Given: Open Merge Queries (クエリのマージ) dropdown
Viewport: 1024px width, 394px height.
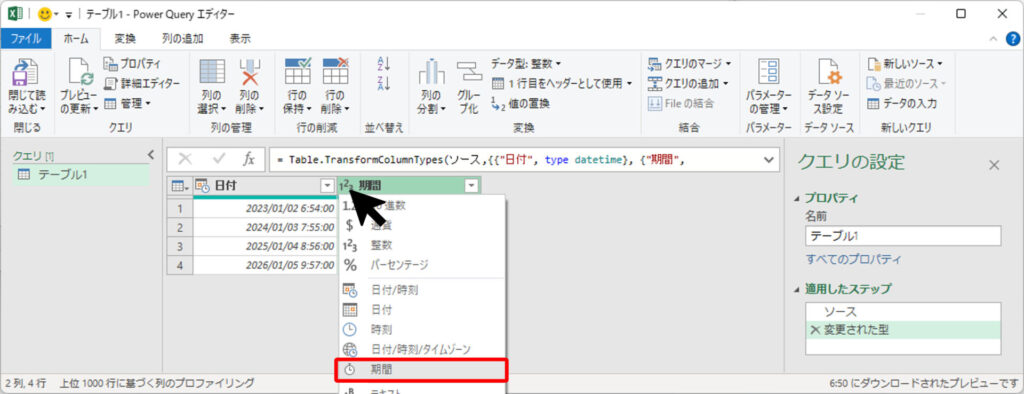Looking at the screenshot, I should pos(690,64).
